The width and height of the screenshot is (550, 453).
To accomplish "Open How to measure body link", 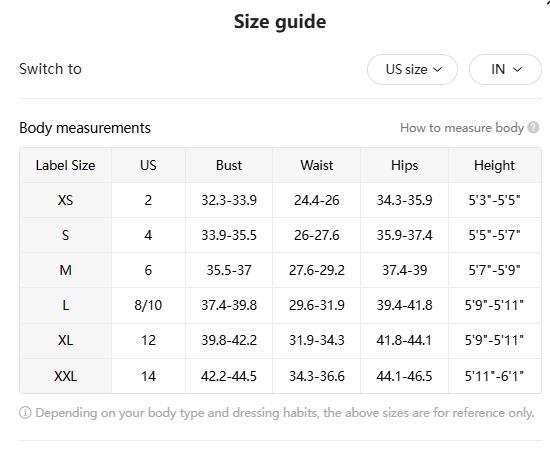I will [462, 128].
